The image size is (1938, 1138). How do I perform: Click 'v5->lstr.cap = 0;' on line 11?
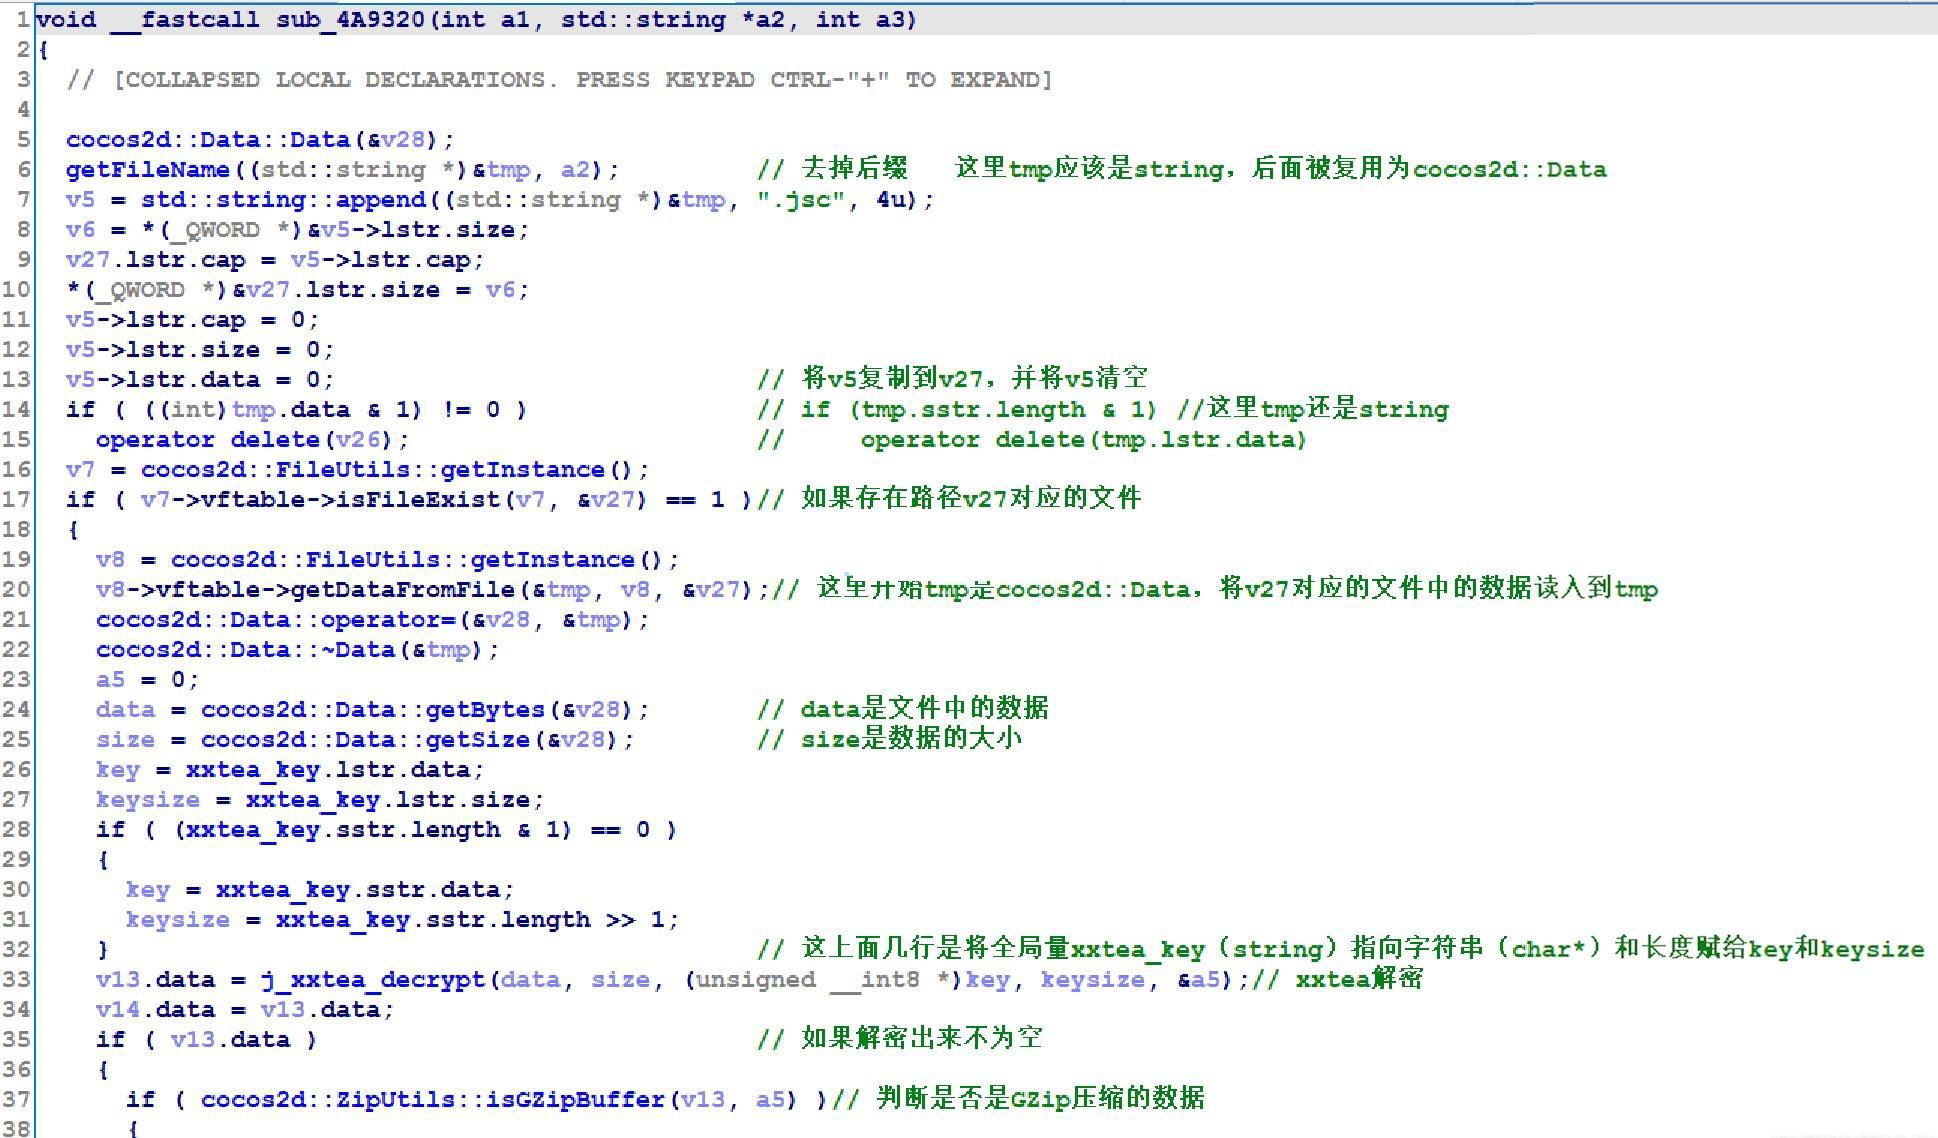coord(192,320)
